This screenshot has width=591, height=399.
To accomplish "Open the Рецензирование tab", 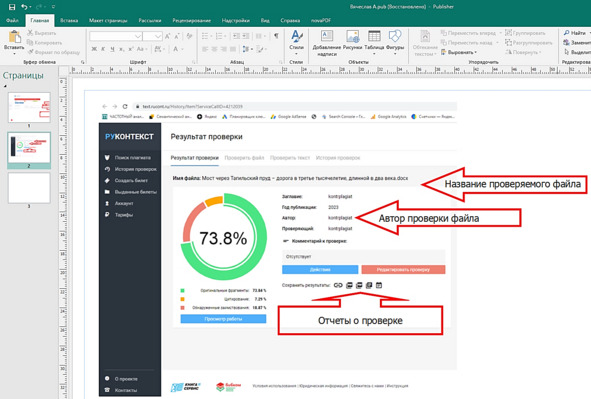I will tap(191, 20).
